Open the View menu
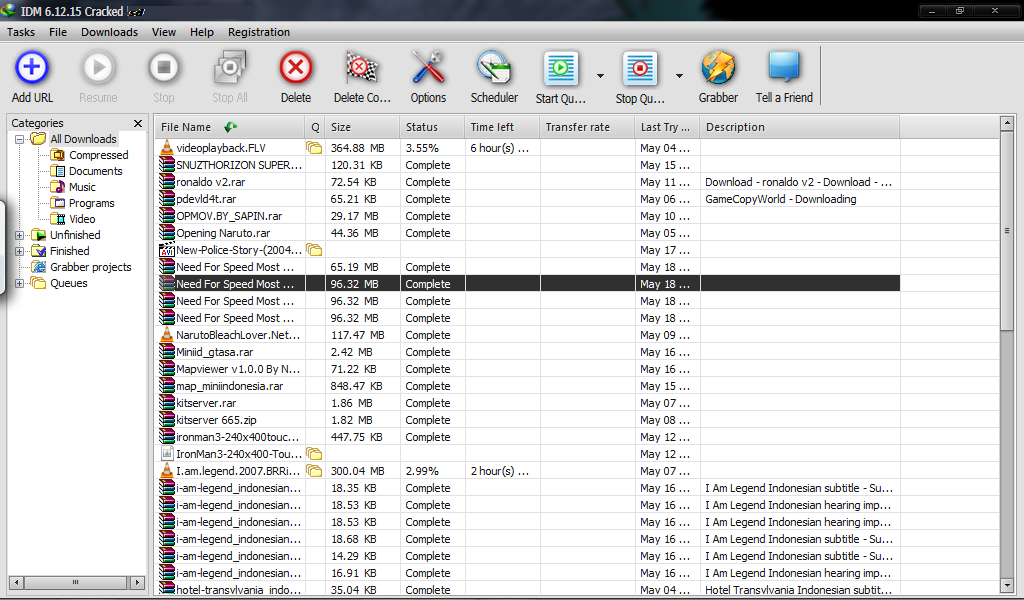The image size is (1024, 600). tap(163, 32)
